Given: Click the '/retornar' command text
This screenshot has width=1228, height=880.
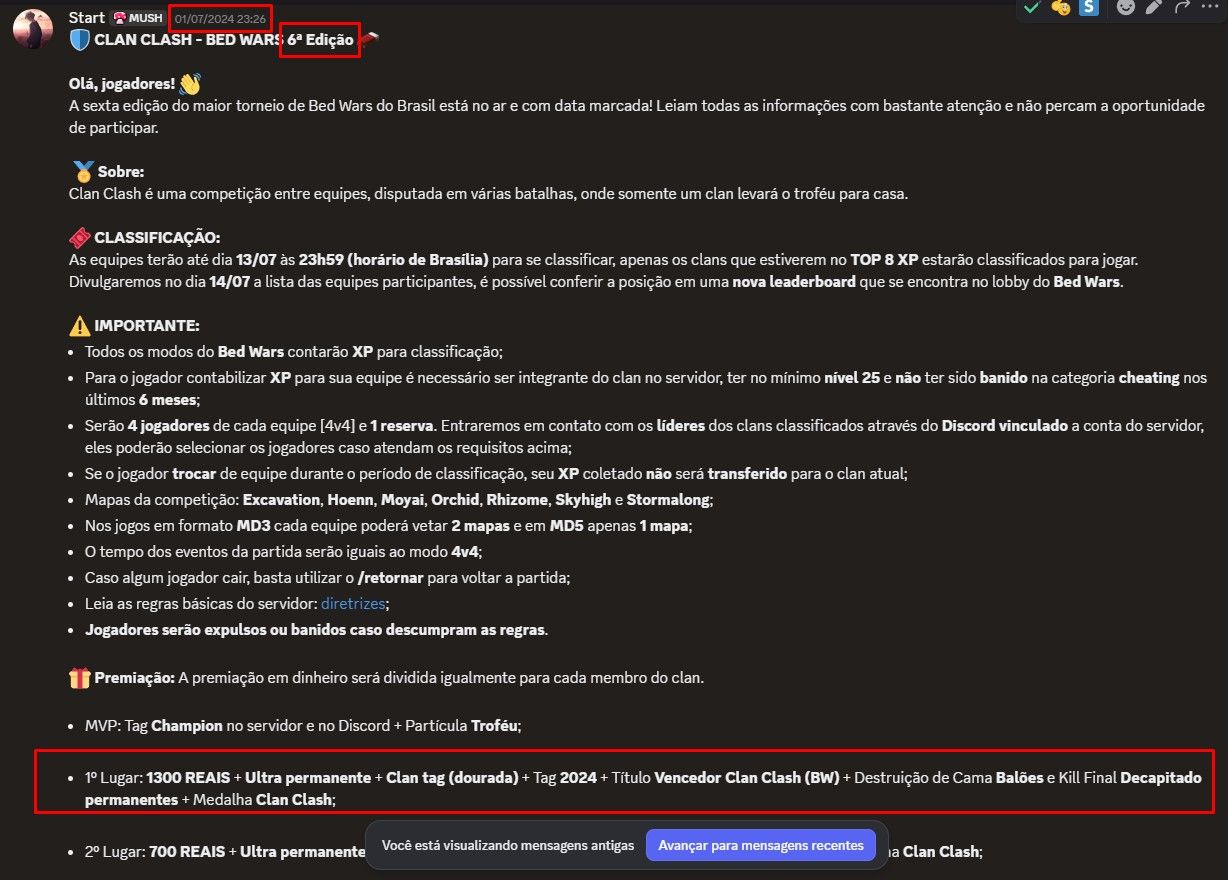Looking at the screenshot, I should point(390,577).
